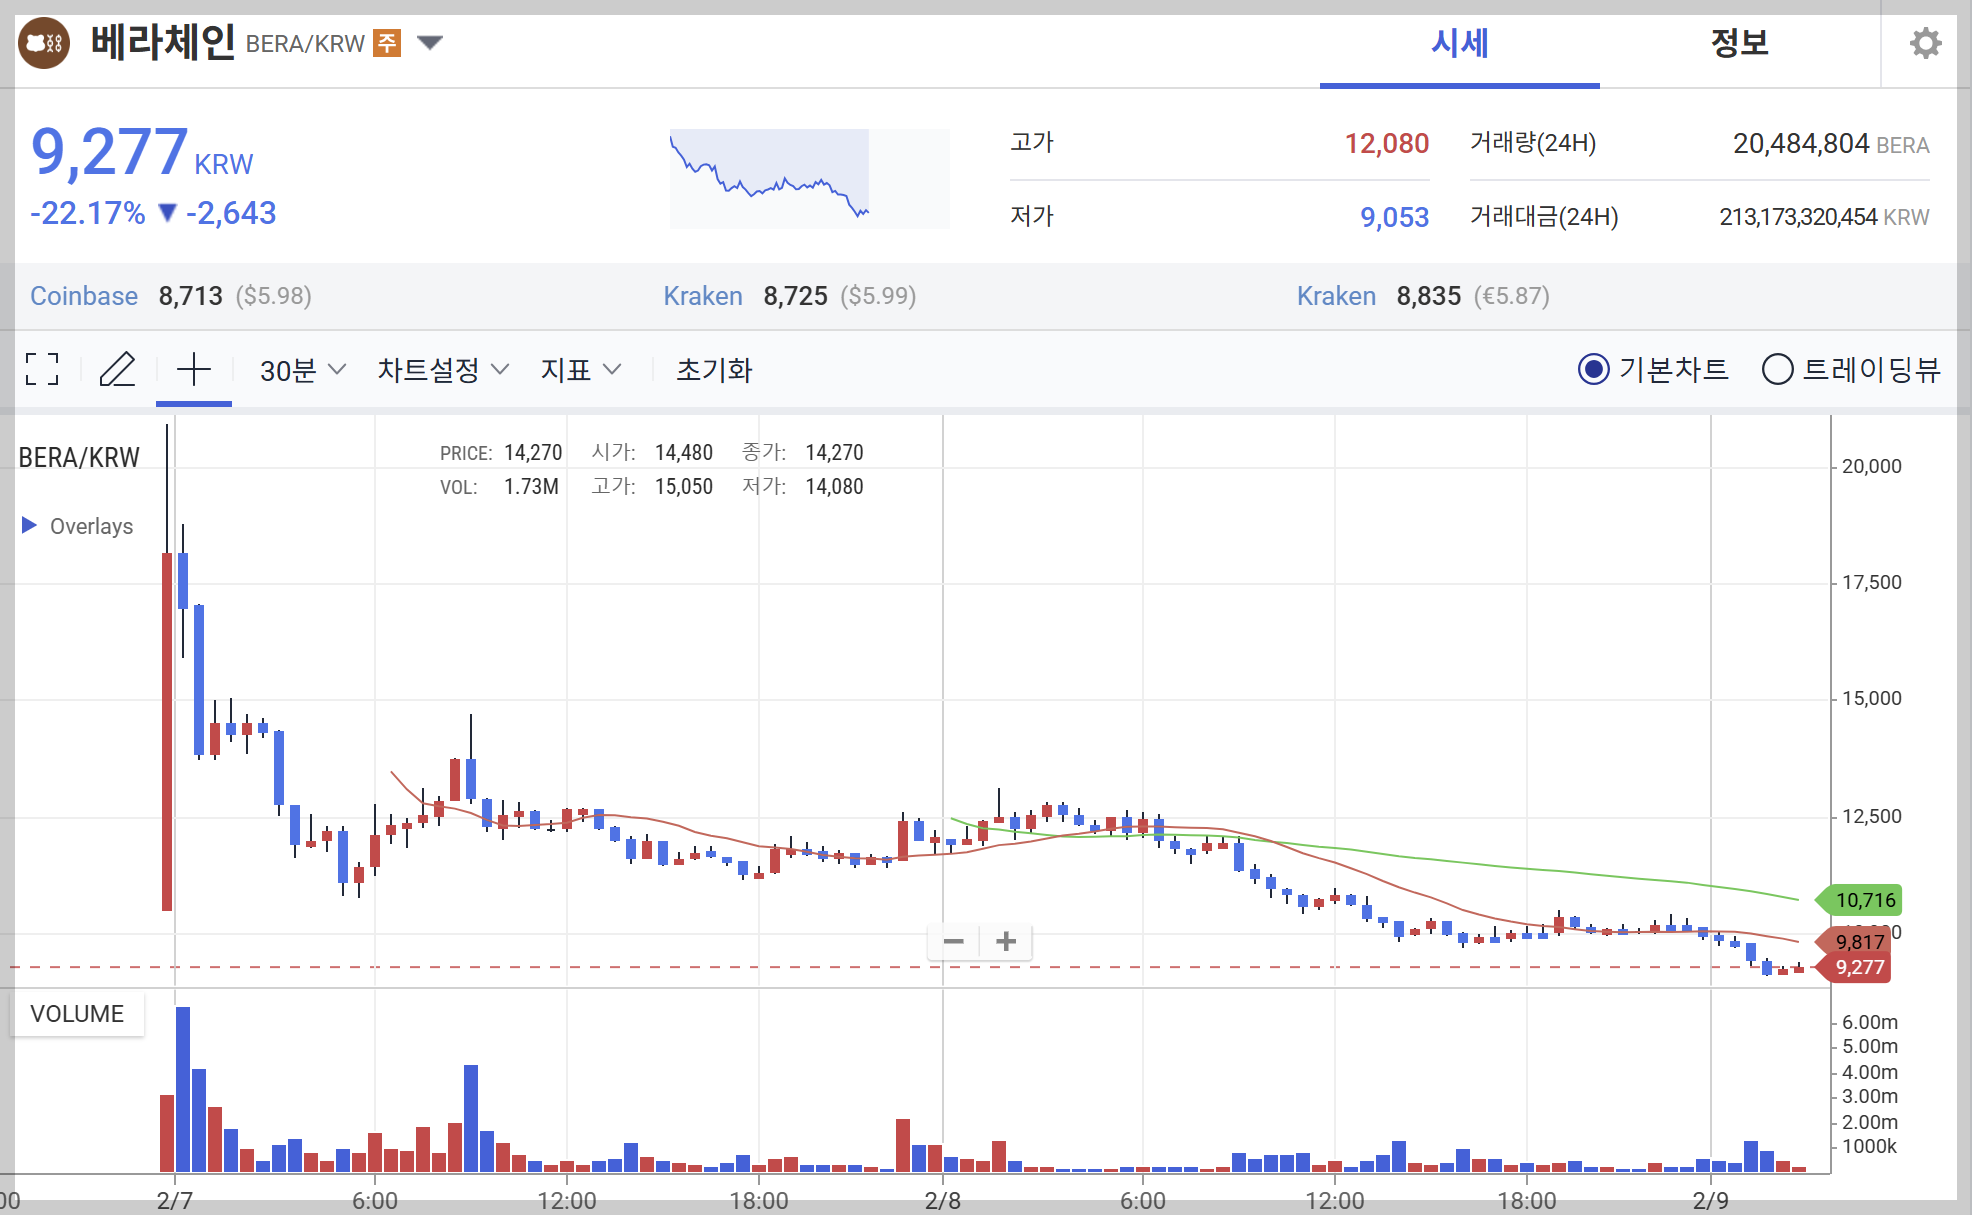Open the 지표 indicators dropdown
1972x1215 pixels.
(580, 370)
